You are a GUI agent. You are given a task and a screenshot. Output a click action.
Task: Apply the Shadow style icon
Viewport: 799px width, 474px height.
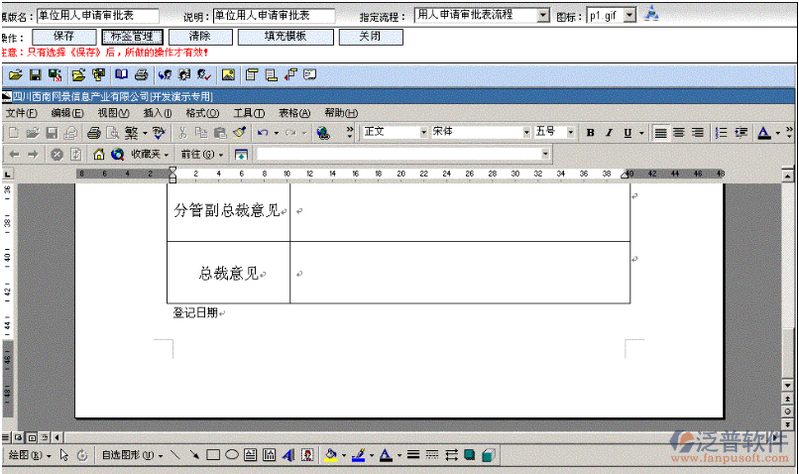coord(469,455)
